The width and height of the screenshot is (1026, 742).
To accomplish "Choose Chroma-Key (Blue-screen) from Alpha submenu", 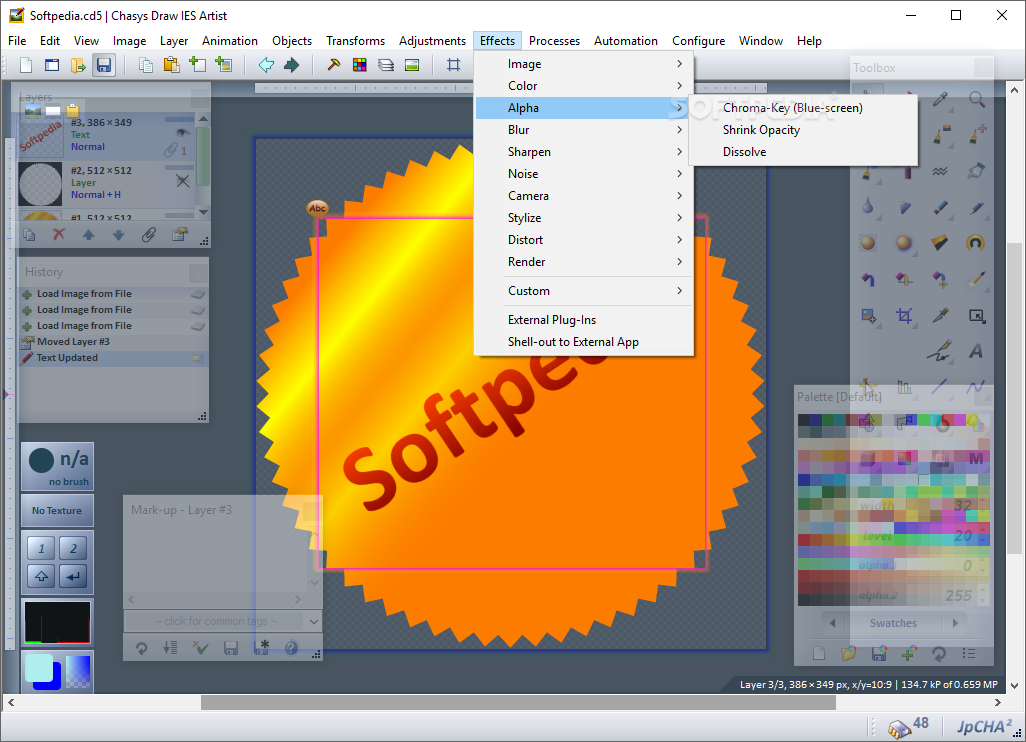I will (803, 108).
